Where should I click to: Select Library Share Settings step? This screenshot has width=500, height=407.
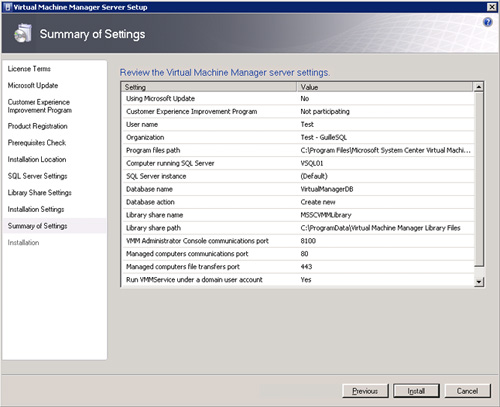coord(40,193)
